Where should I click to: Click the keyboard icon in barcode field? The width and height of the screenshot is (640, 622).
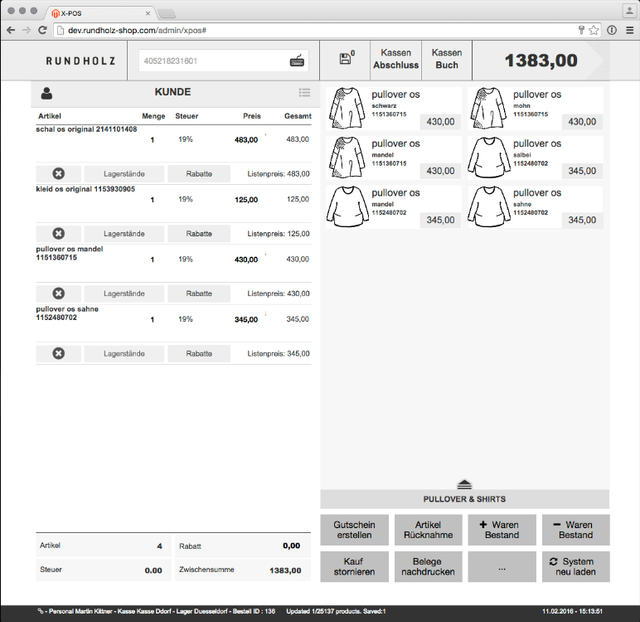click(297, 61)
